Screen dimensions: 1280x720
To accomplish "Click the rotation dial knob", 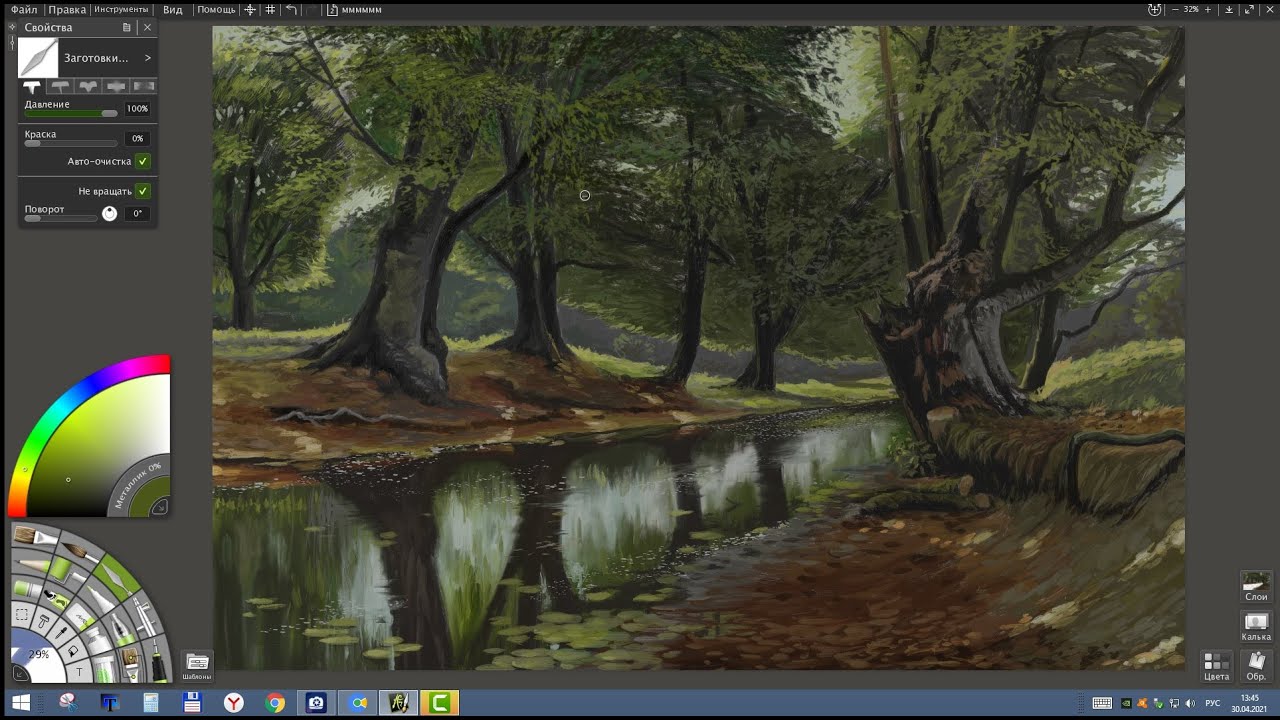I will [109, 214].
